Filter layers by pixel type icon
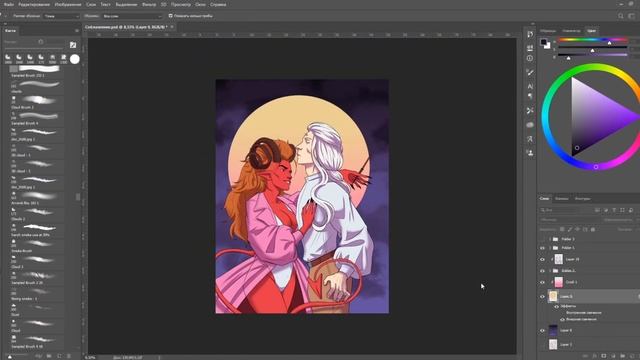 click(597, 210)
